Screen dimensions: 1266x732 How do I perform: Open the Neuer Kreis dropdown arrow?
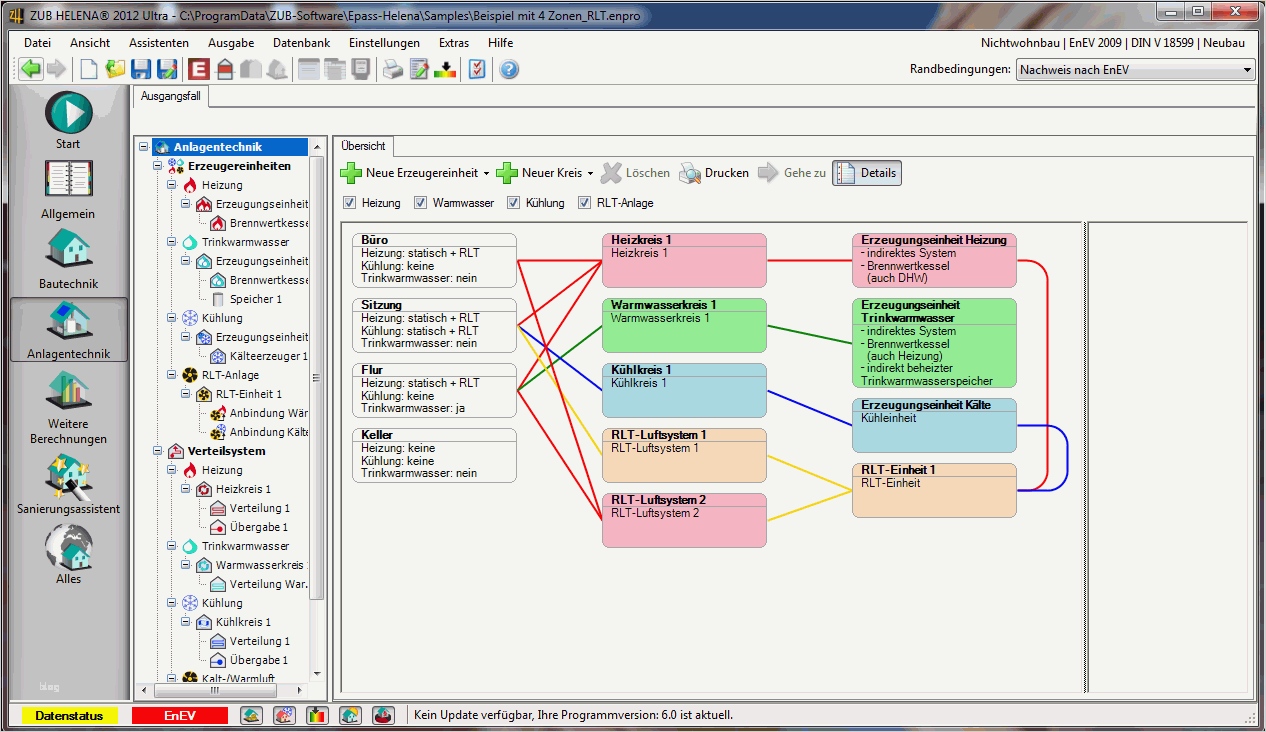[x=590, y=174]
